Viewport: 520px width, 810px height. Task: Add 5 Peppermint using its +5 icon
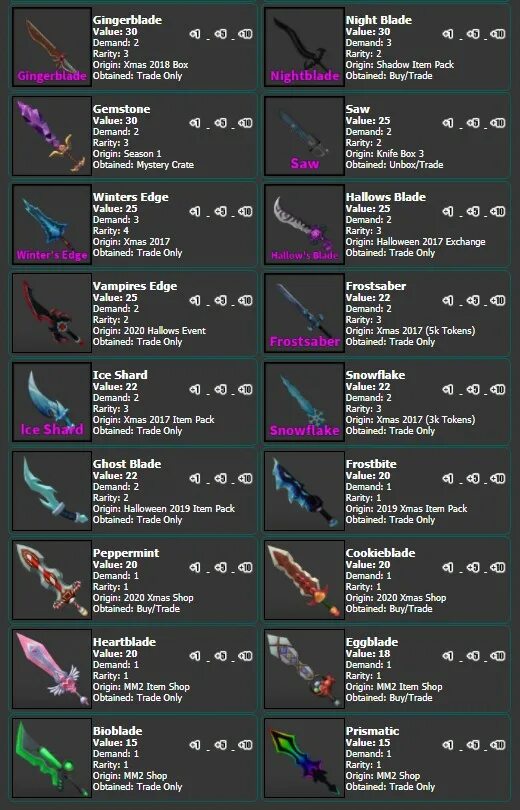coord(220,567)
